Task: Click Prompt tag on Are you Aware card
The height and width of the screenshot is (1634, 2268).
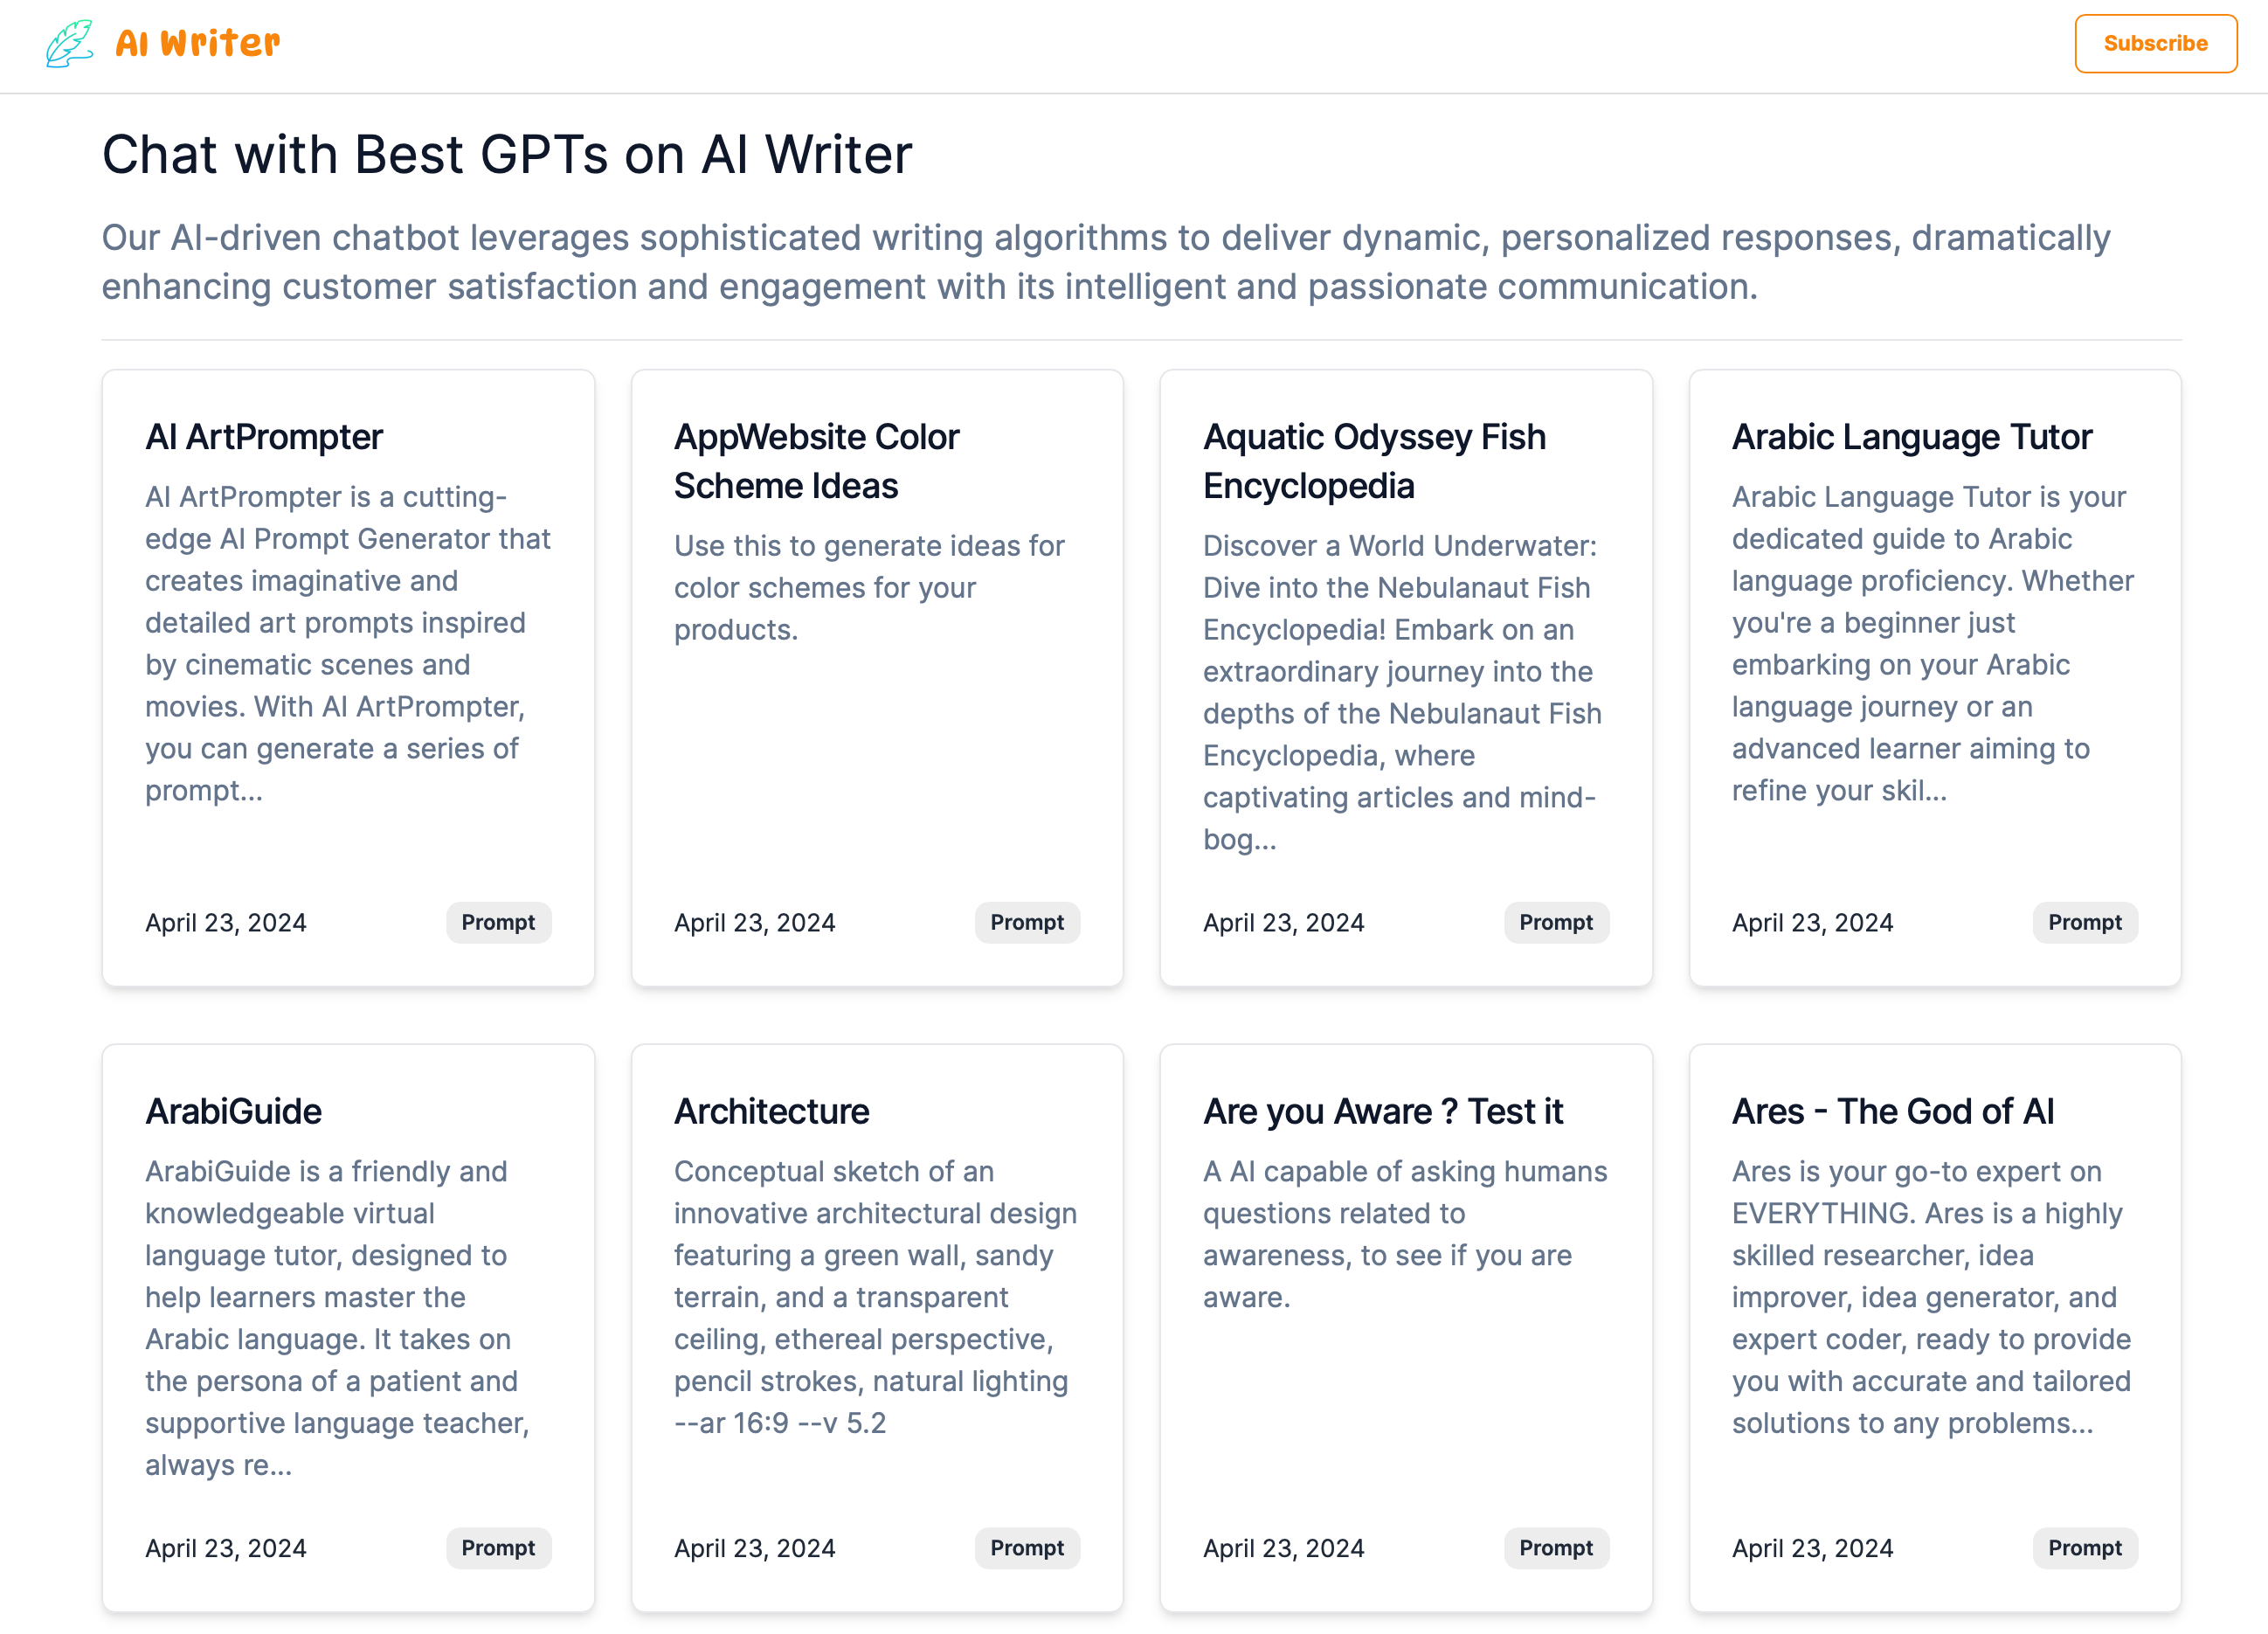Action: (1556, 1548)
